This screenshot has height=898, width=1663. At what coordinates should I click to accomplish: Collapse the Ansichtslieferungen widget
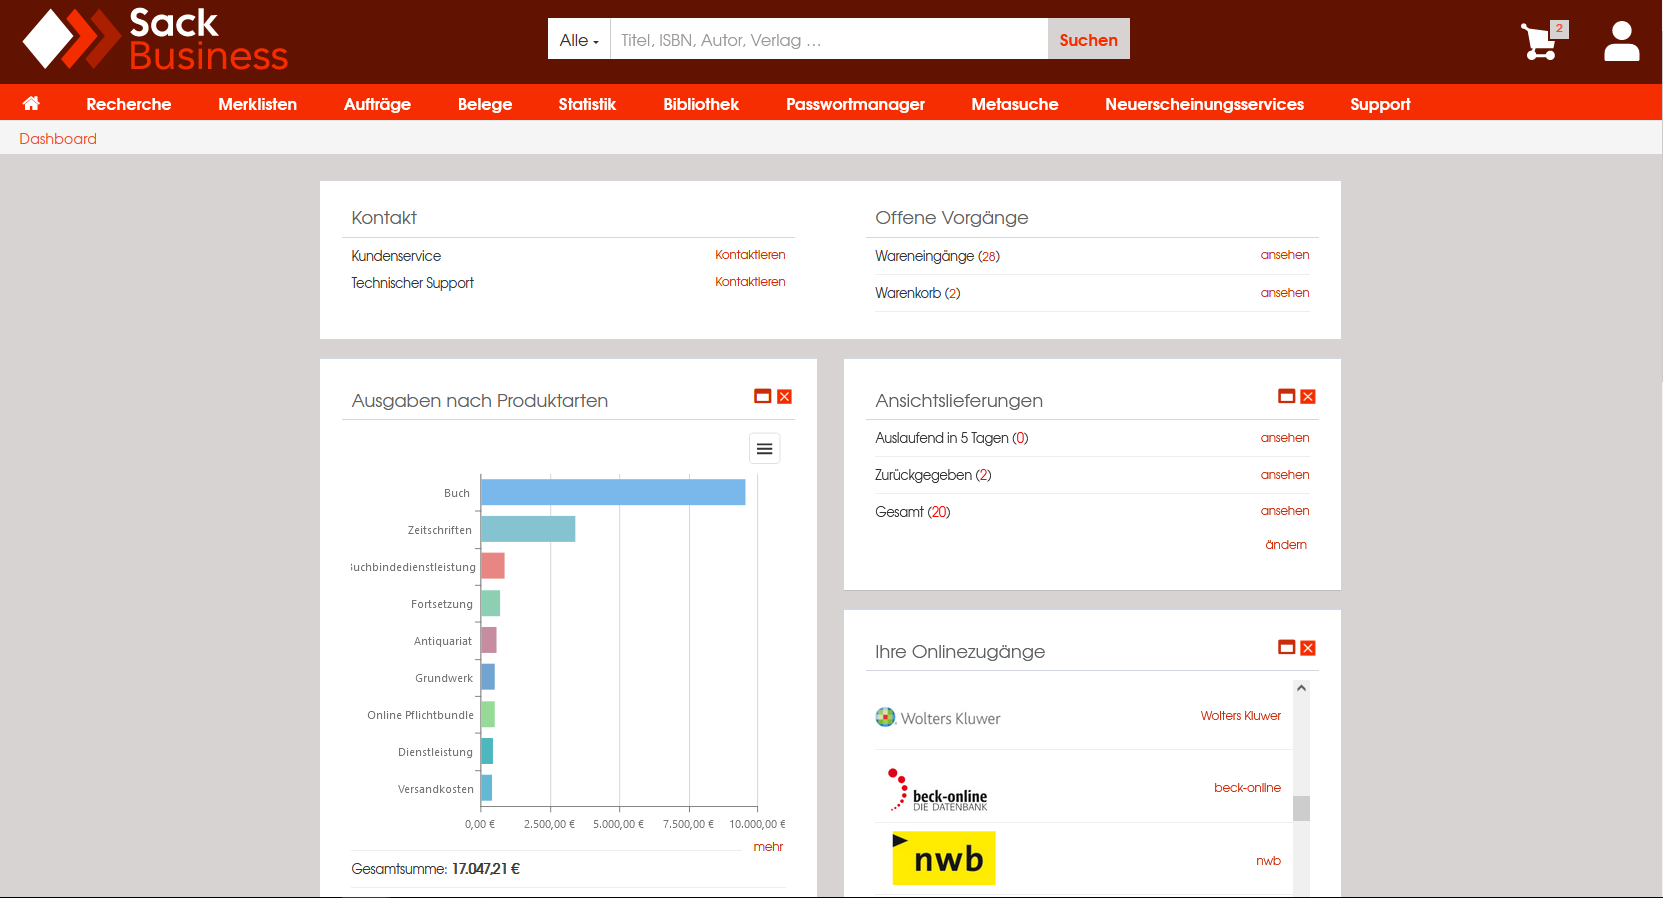pyautogui.click(x=1286, y=397)
